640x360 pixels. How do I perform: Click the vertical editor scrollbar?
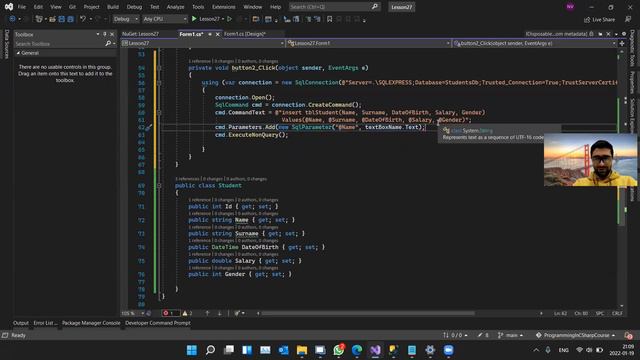tap(622, 179)
